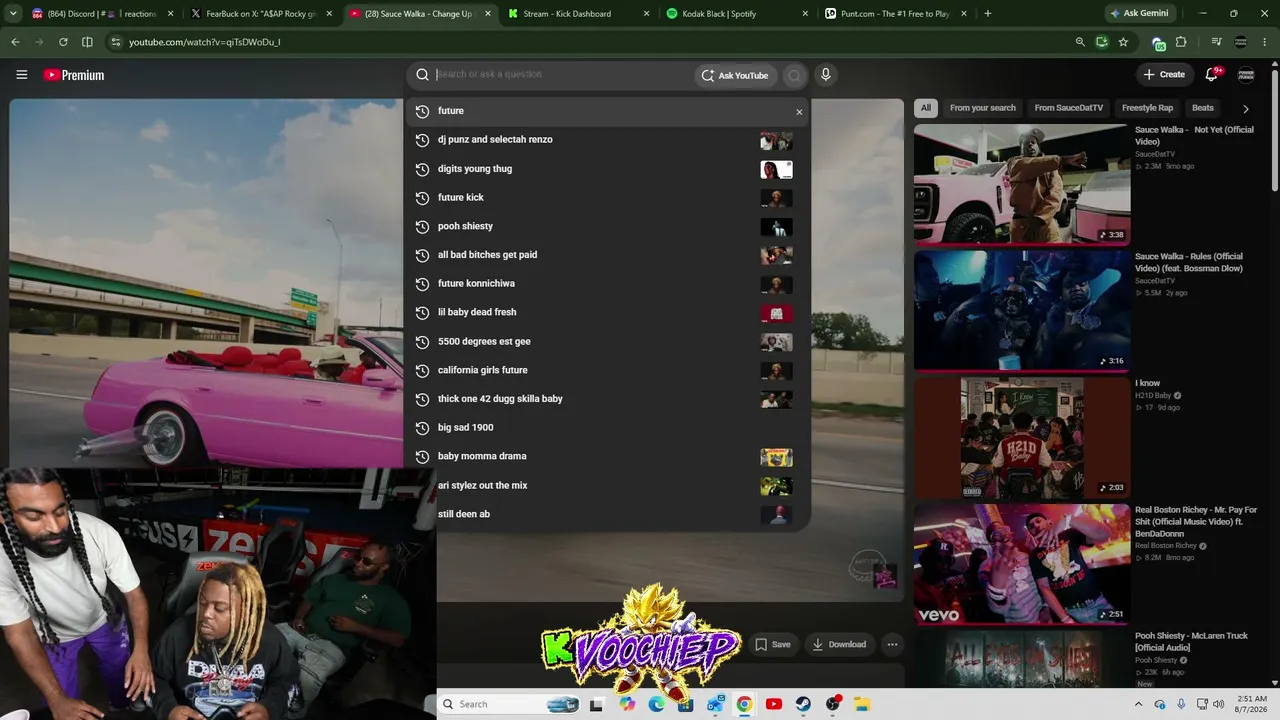Viewport: 1280px width, 720px height.
Task: Select the 'All' filter chip
Action: (x=926, y=108)
